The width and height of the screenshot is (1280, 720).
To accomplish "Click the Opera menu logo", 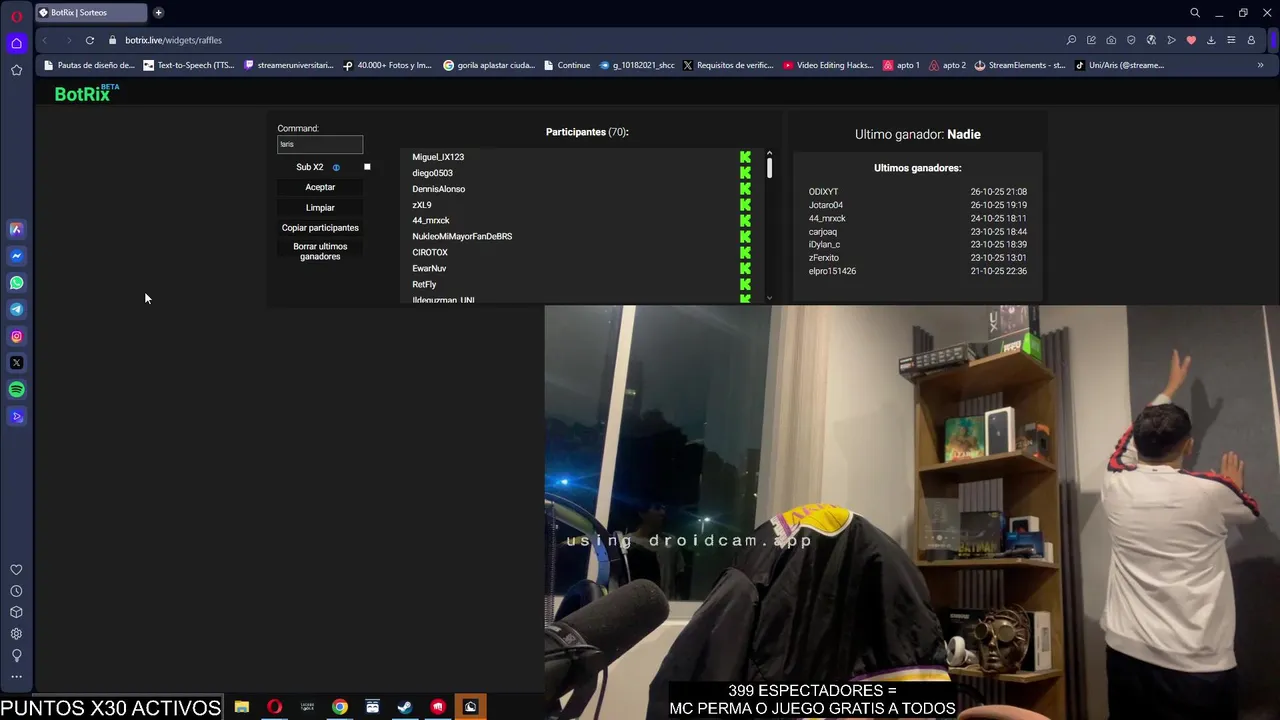I will click(16, 15).
